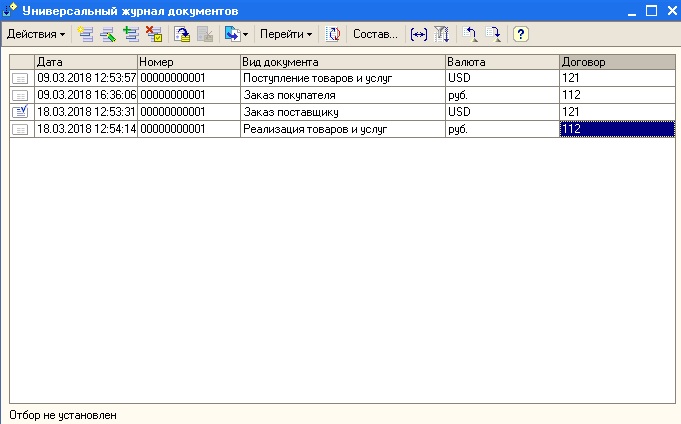The height and width of the screenshot is (424, 681).
Task: Click the Заказ поставщику row document icon
Action: [21, 111]
